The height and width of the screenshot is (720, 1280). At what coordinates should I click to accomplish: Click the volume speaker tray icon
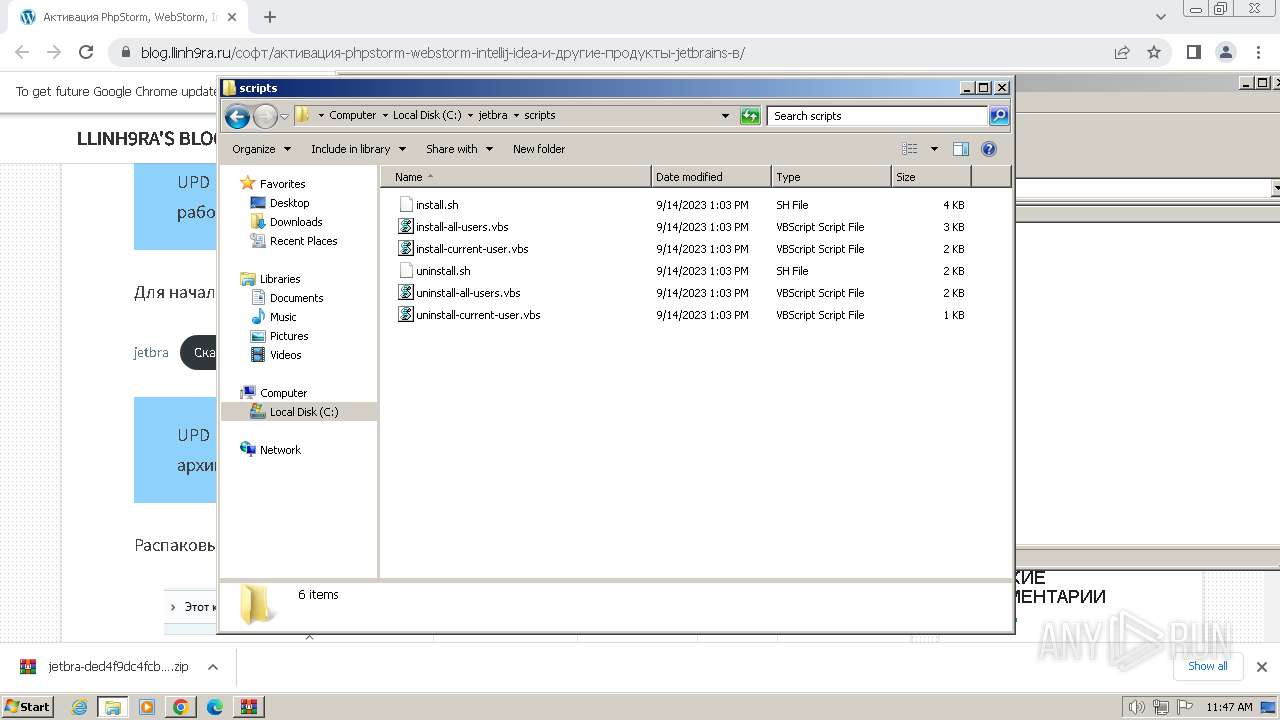[x=1137, y=707]
